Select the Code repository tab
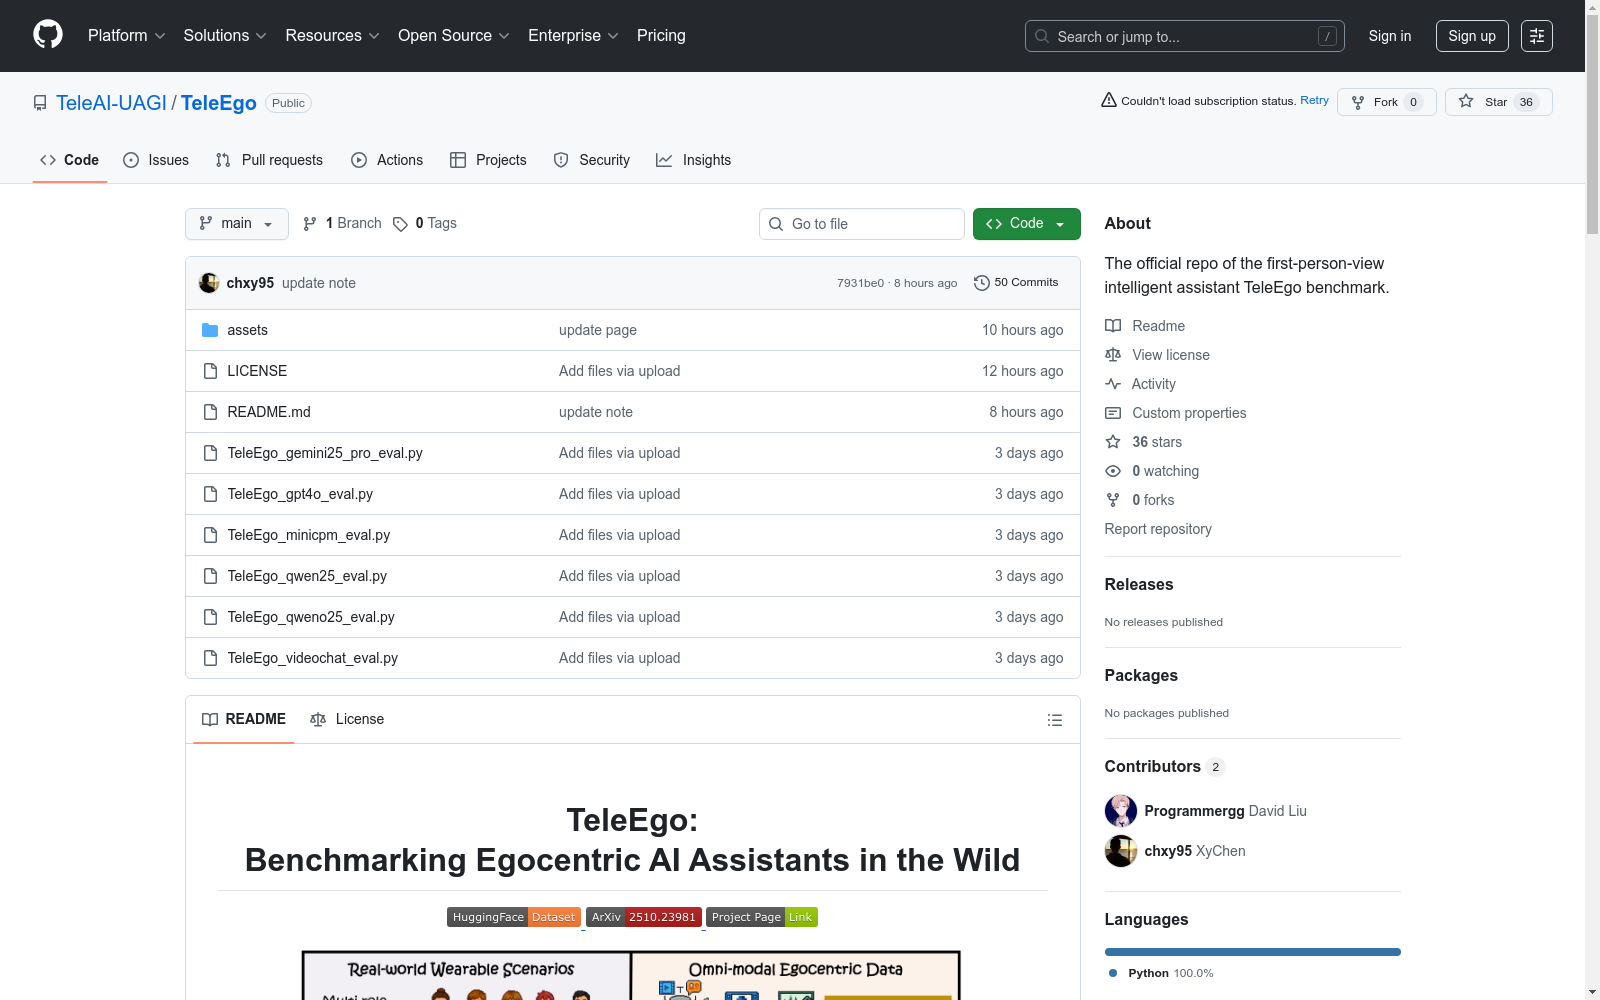This screenshot has height=1000, width=1600. point(70,160)
